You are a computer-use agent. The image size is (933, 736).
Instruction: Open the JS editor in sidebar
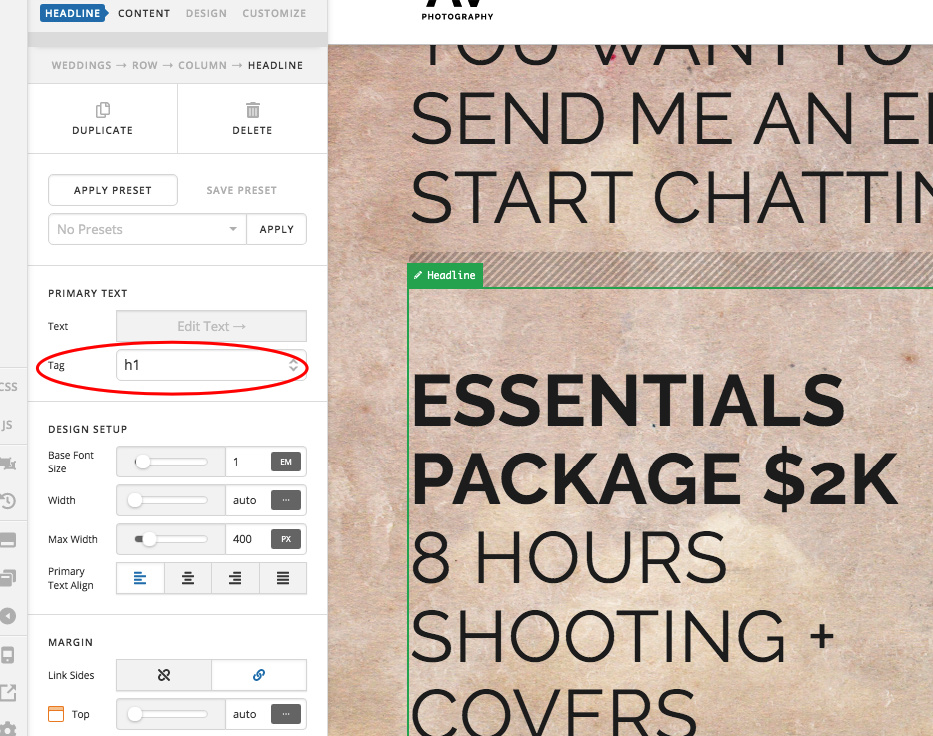(x=9, y=425)
